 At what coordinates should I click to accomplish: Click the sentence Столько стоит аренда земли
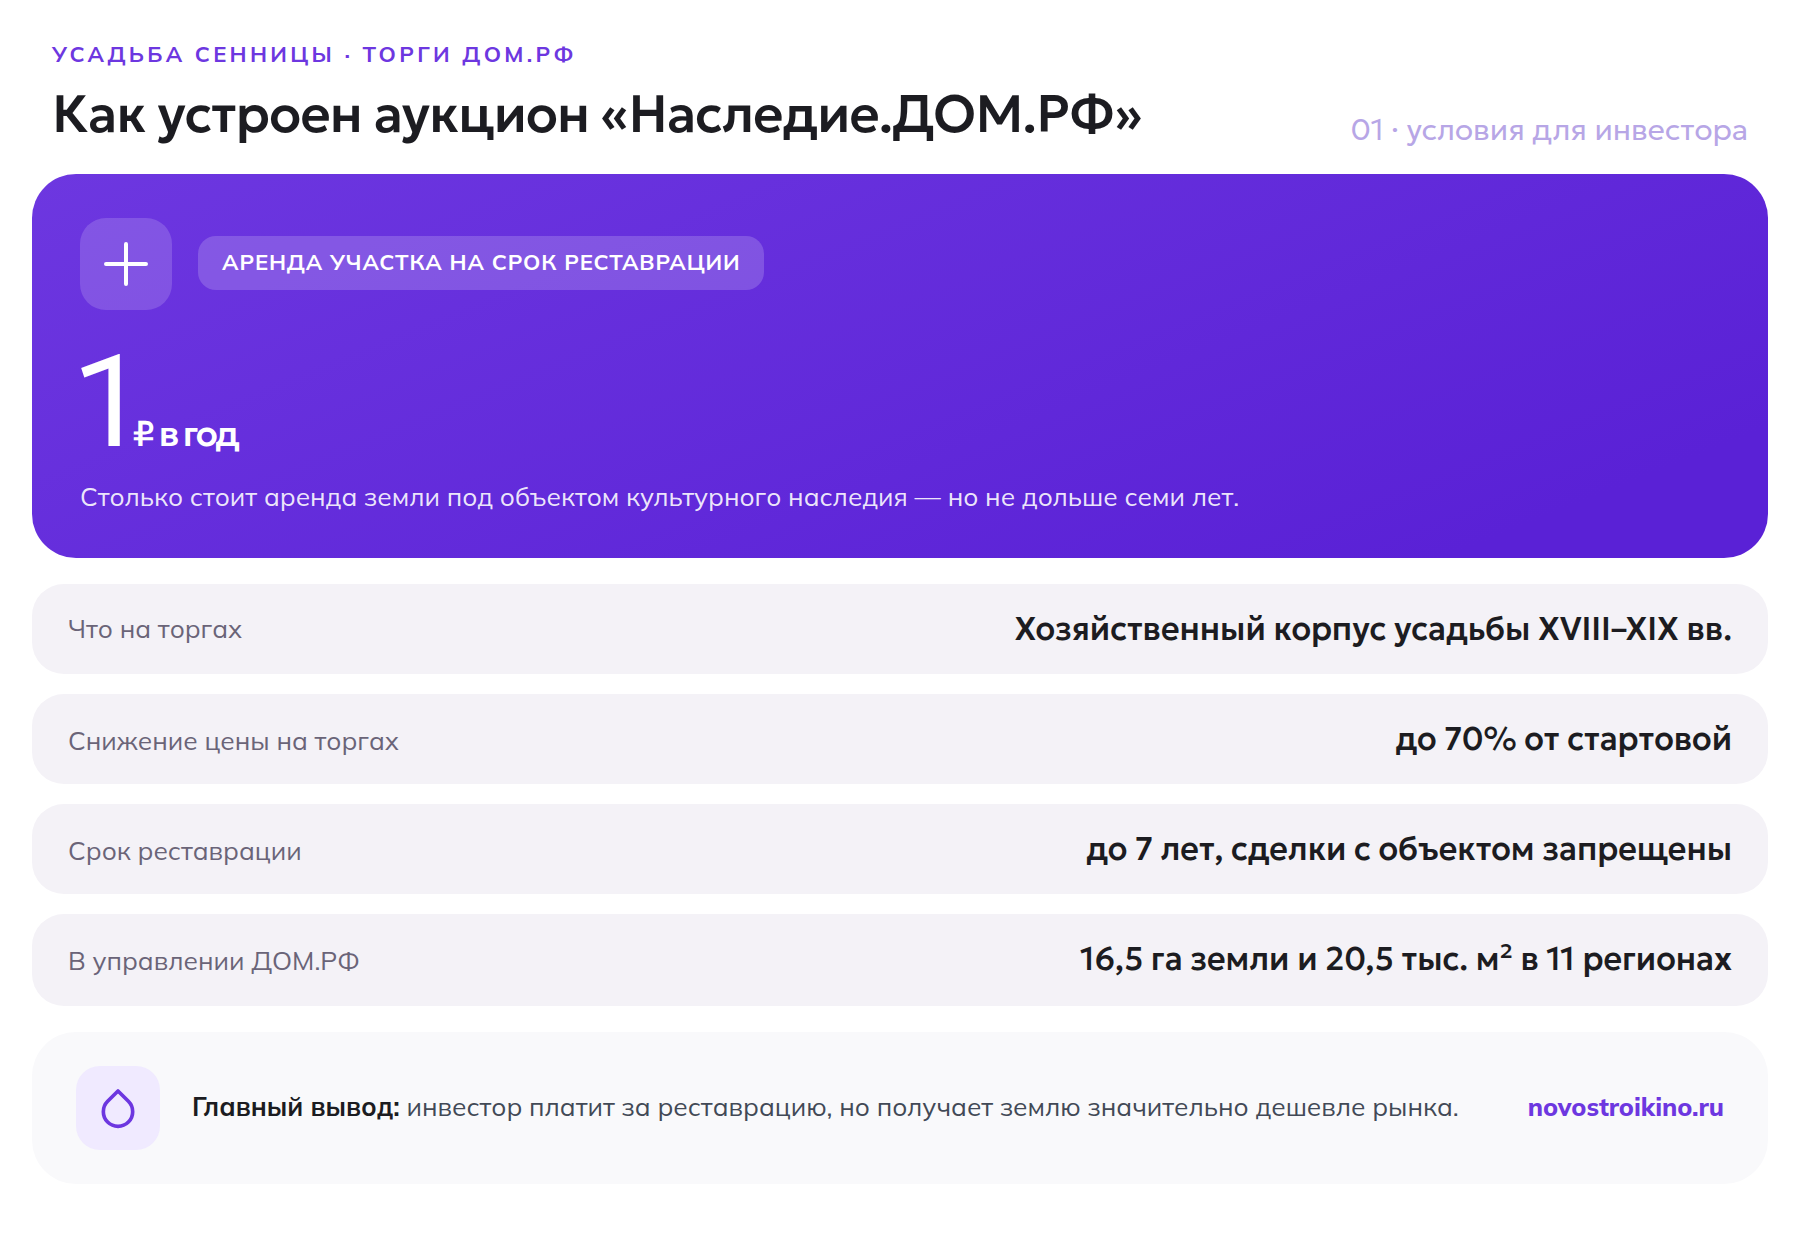click(659, 498)
